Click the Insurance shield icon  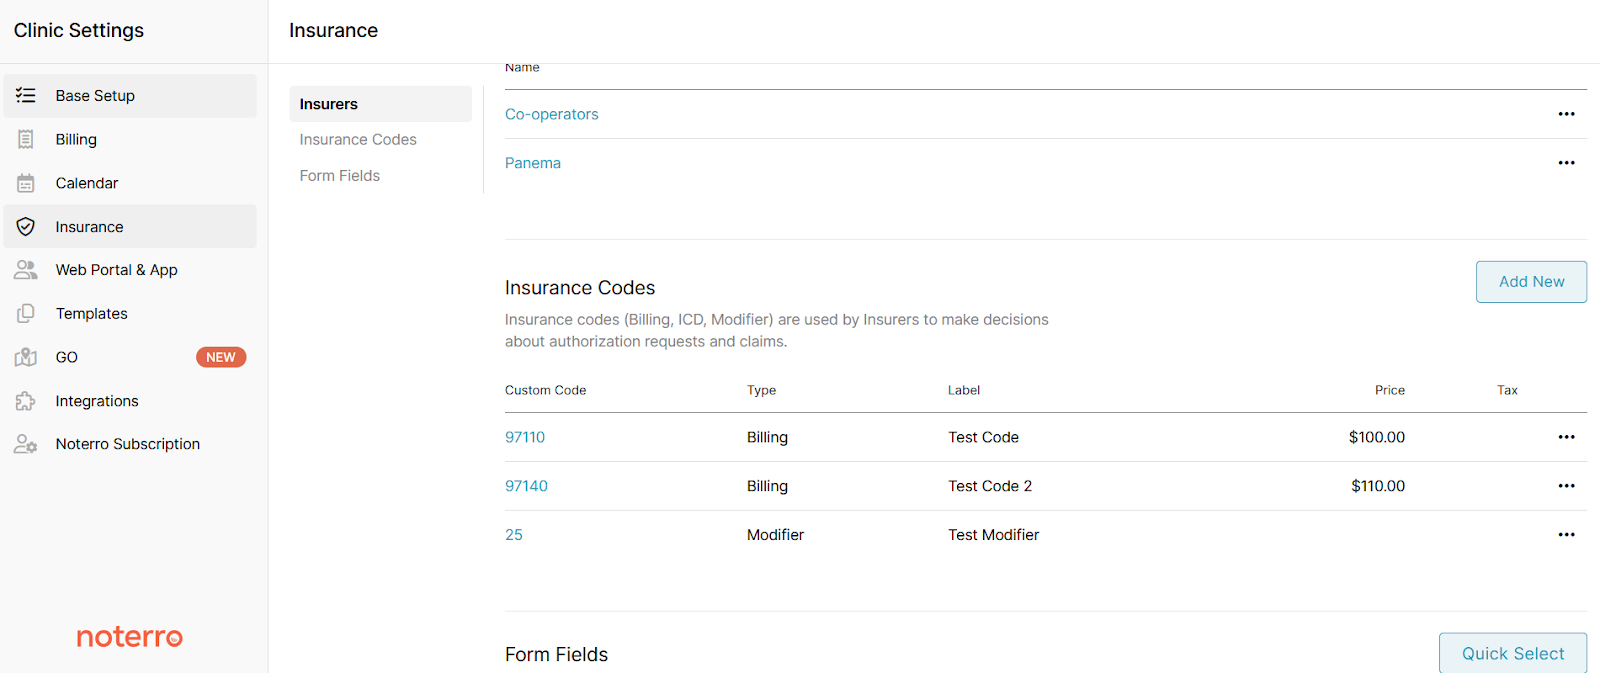click(x=26, y=227)
